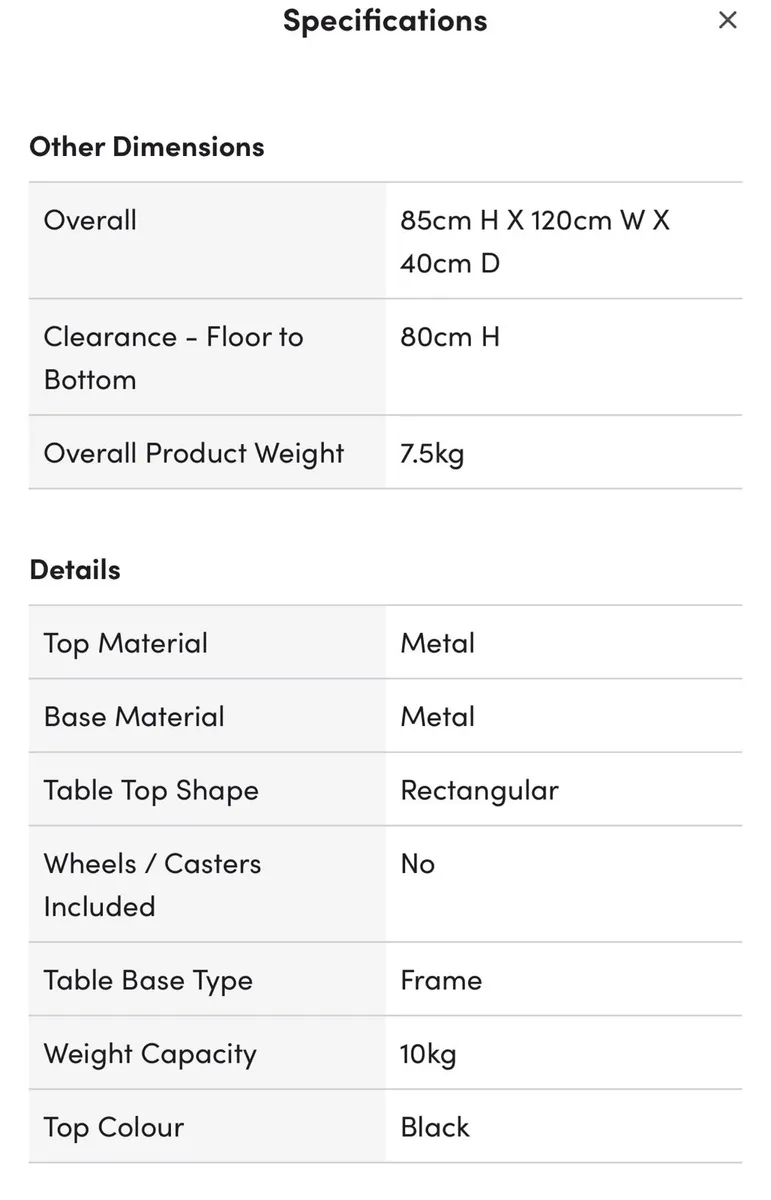Click the Other Dimensions section heading
This screenshot has height=1200, width=771.
click(x=147, y=146)
